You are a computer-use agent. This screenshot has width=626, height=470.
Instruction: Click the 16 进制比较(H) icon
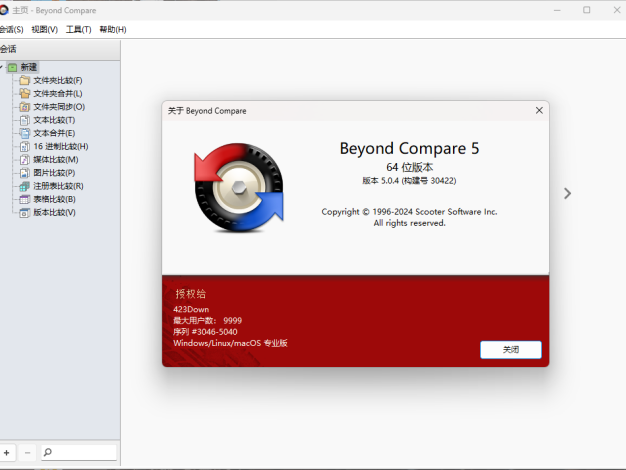(24, 146)
